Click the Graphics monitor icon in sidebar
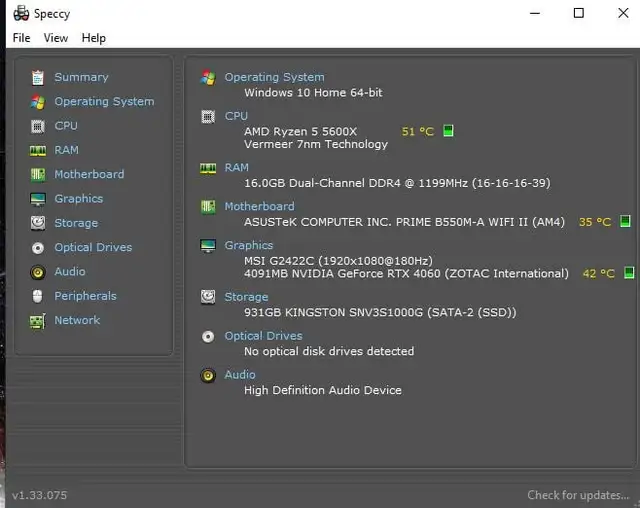 coord(38,199)
